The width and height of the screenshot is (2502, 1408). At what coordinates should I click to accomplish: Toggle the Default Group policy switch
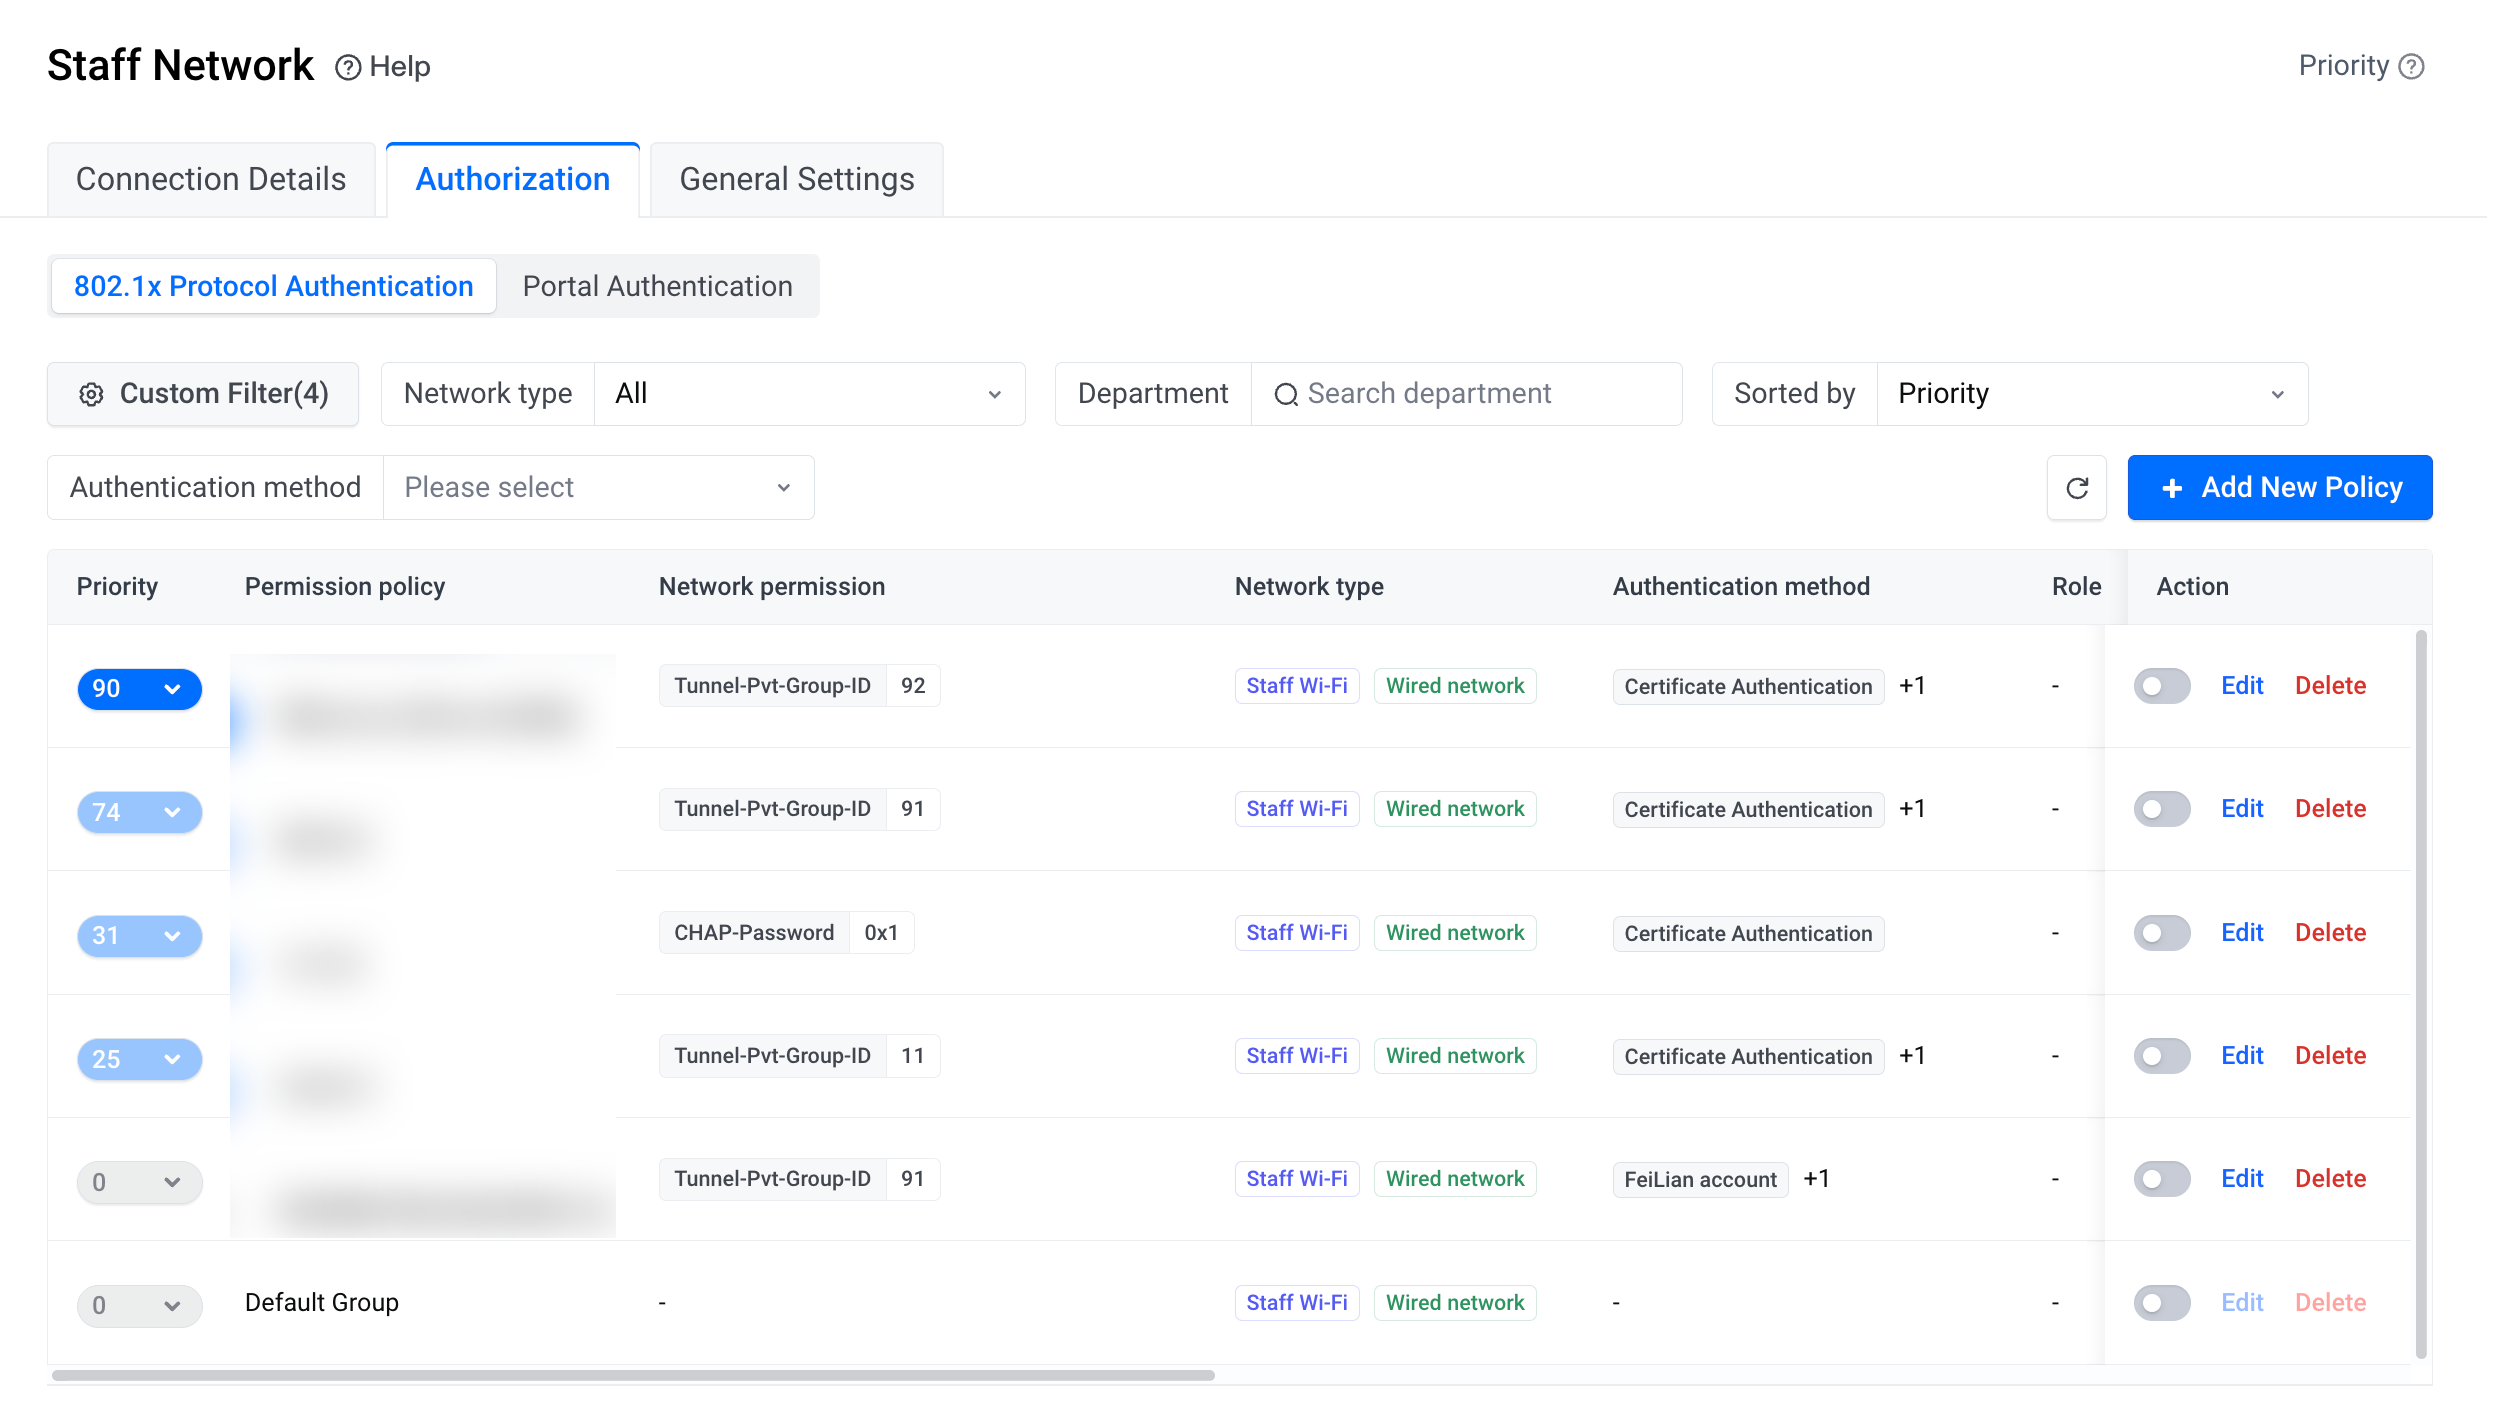[2162, 1303]
